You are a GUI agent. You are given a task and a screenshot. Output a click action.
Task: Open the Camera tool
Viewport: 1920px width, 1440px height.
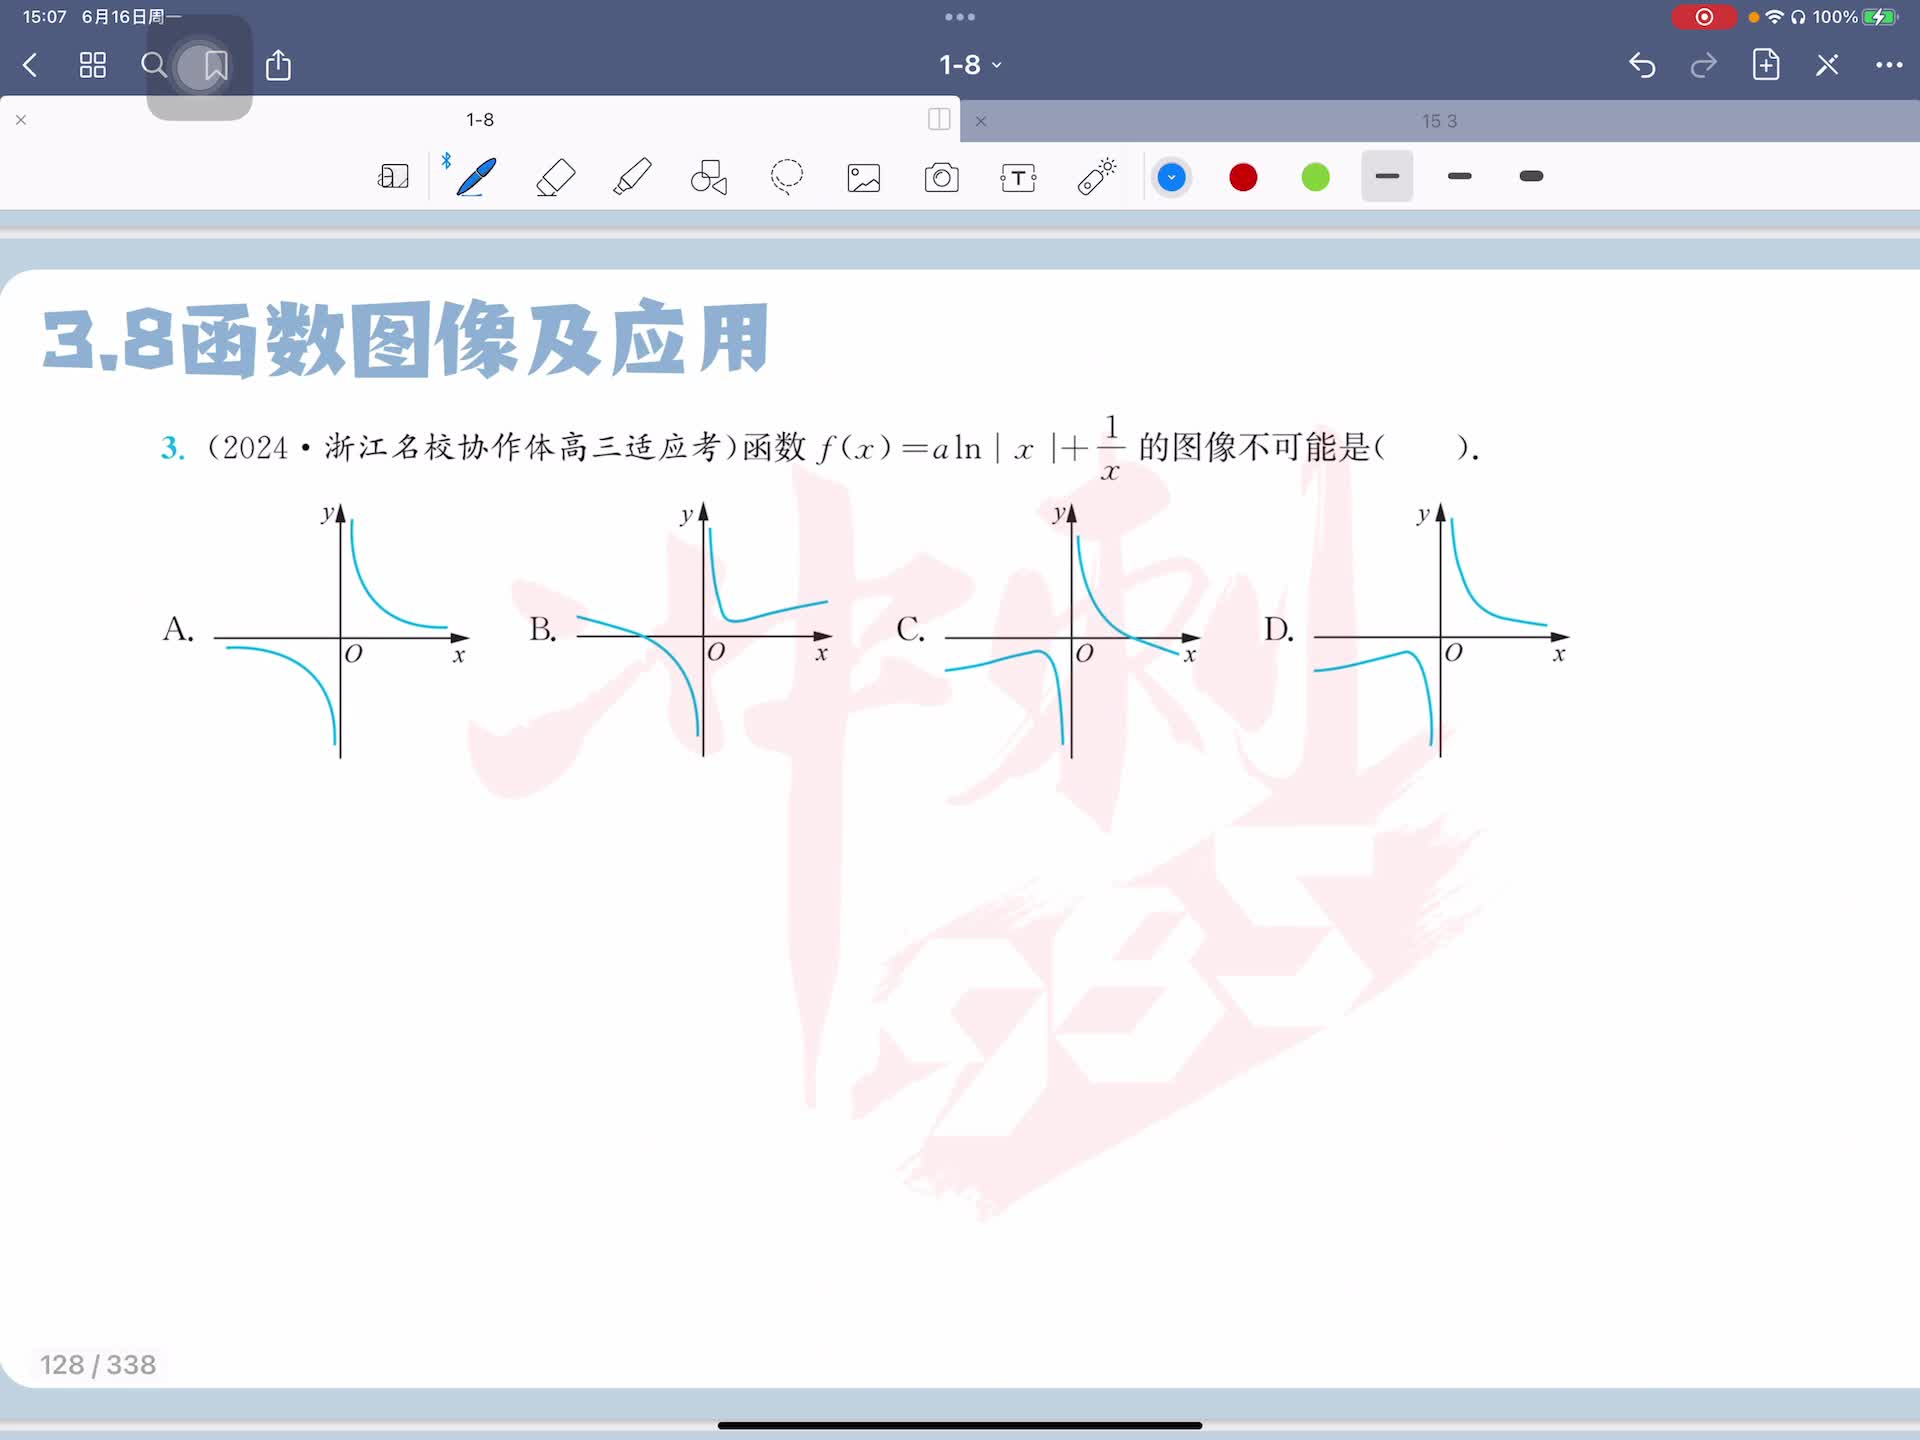point(941,178)
